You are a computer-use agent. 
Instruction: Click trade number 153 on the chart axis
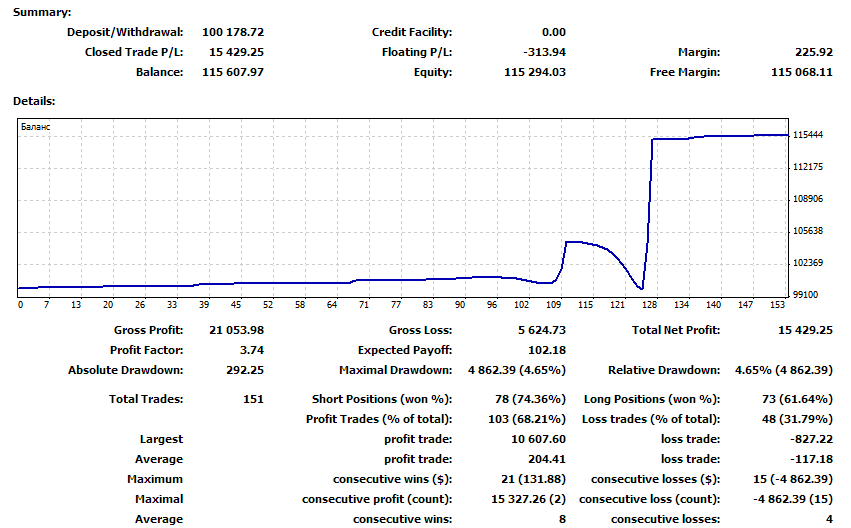click(x=777, y=305)
